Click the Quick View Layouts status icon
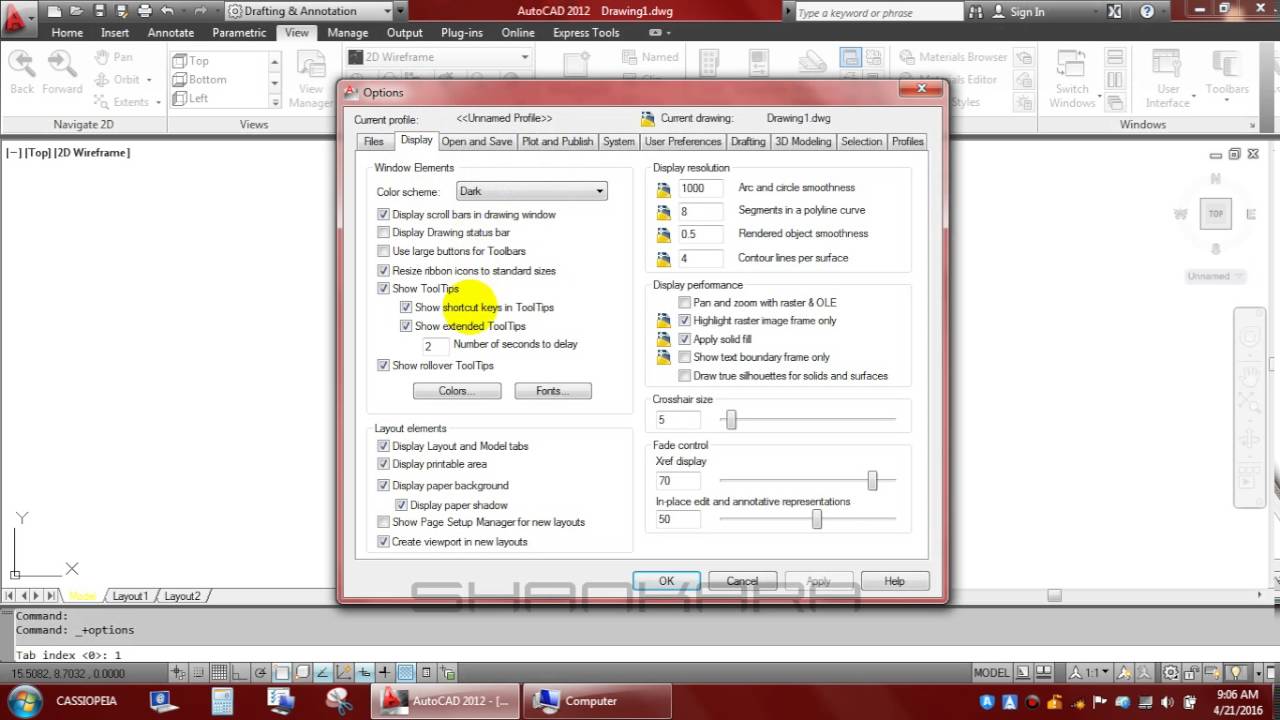This screenshot has width=1280, height=720. [x=1022, y=672]
